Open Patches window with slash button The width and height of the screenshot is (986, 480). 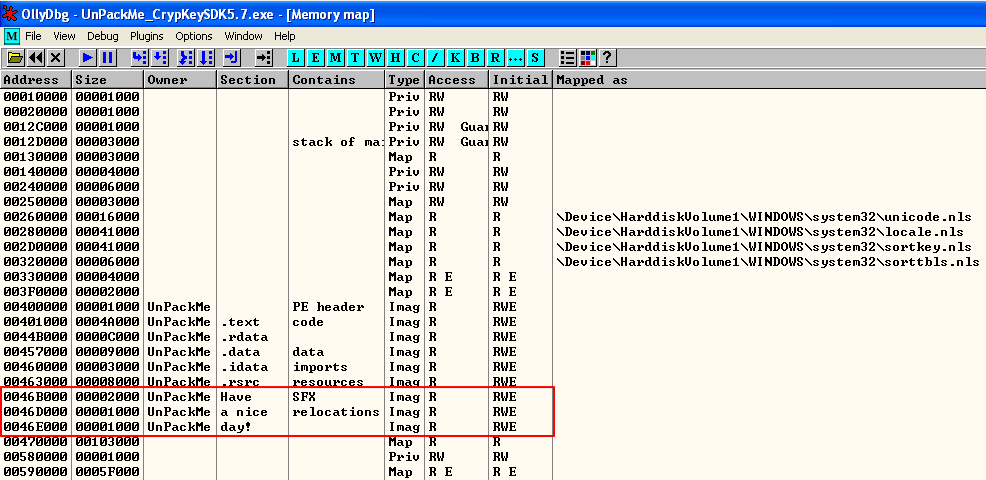coord(435,58)
